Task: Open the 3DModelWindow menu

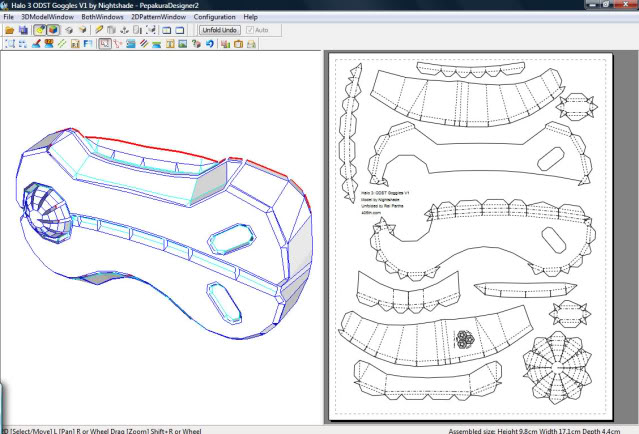Action: (x=47, y=17)
